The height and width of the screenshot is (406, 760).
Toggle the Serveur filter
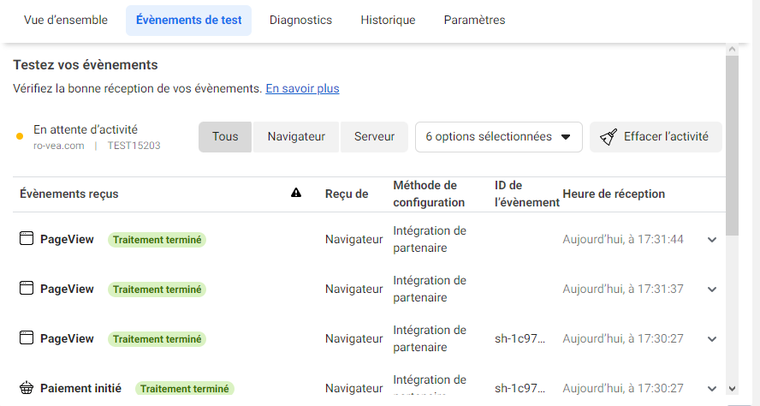click(x=374, y=137)
